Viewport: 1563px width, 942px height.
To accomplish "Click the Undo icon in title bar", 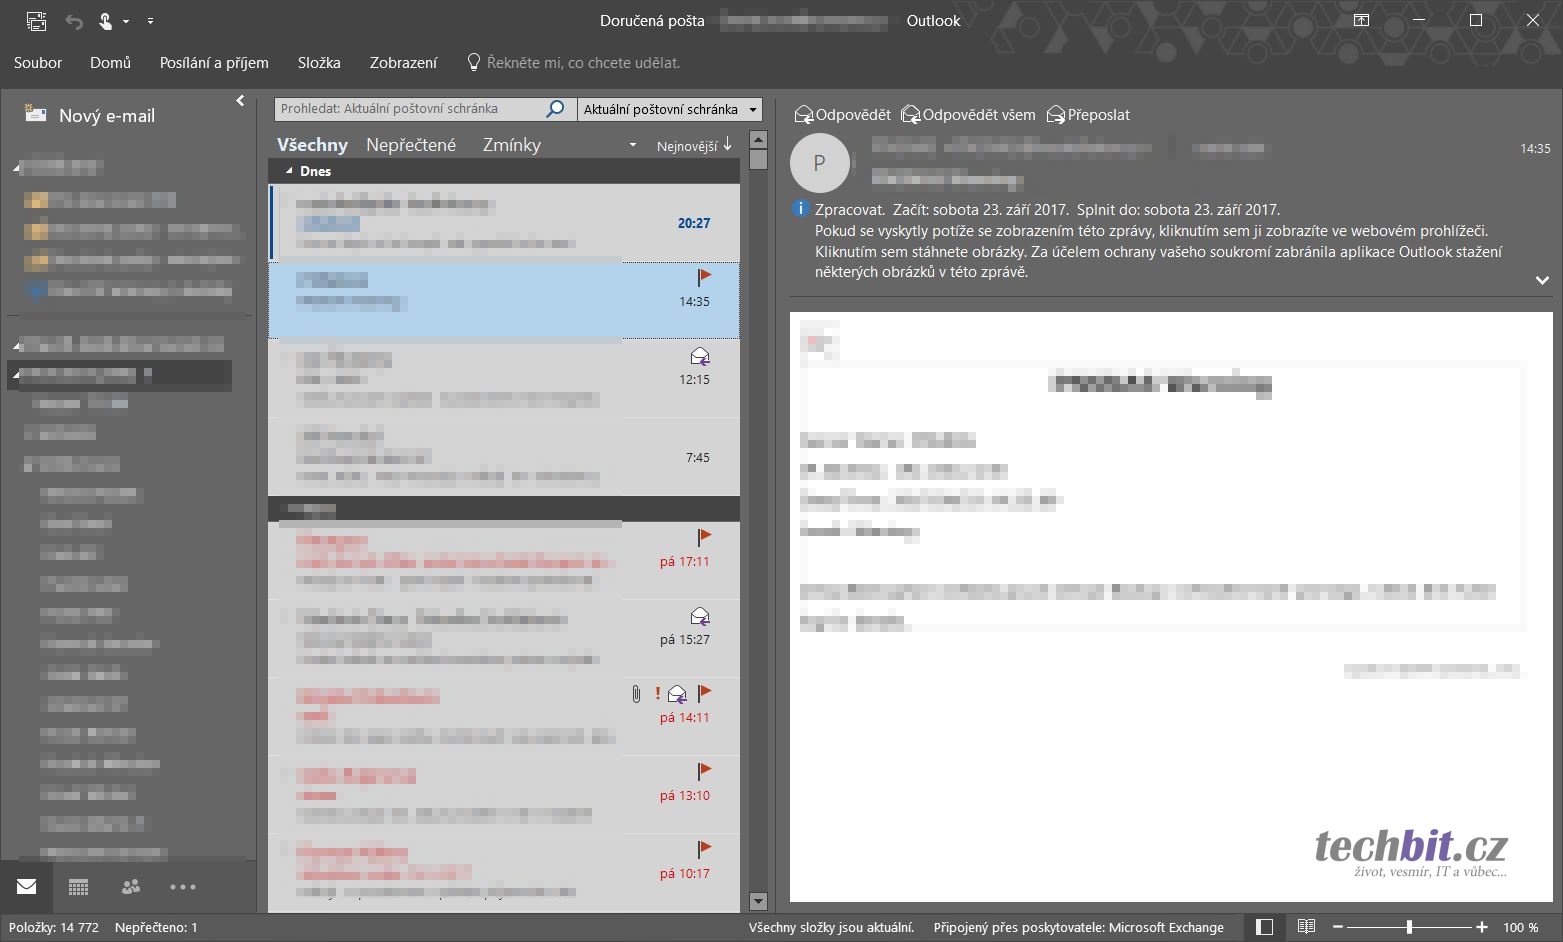I will [x=74, y=21].
